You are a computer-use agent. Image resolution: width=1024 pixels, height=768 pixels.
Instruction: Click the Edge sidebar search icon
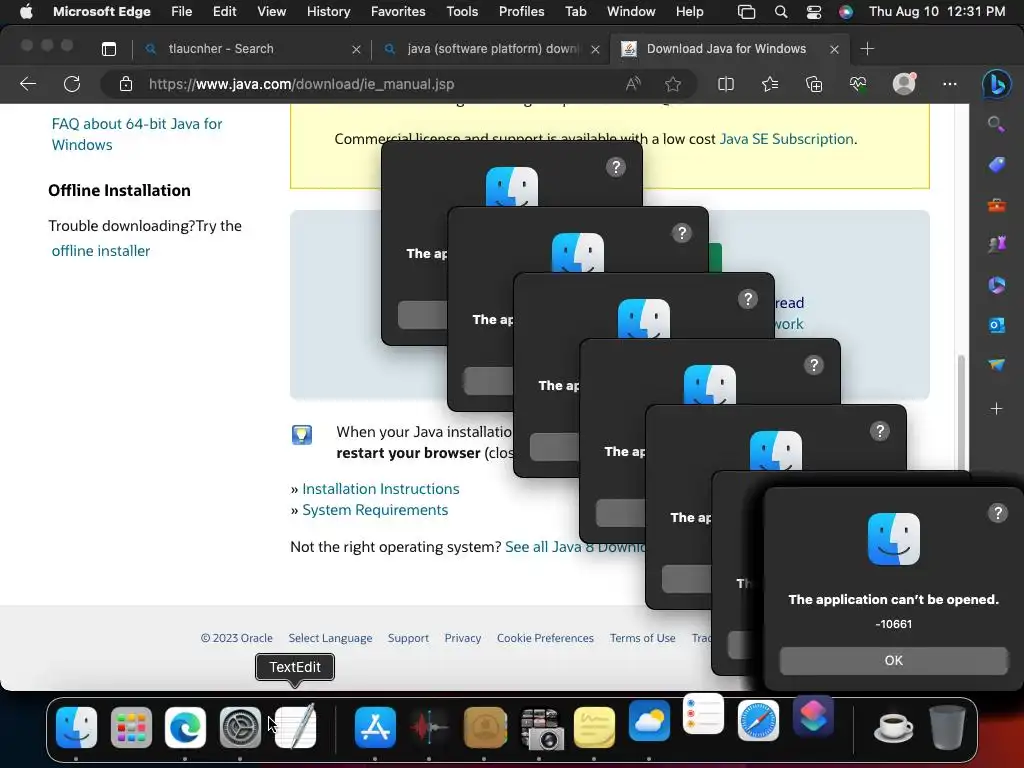(996, 124)
